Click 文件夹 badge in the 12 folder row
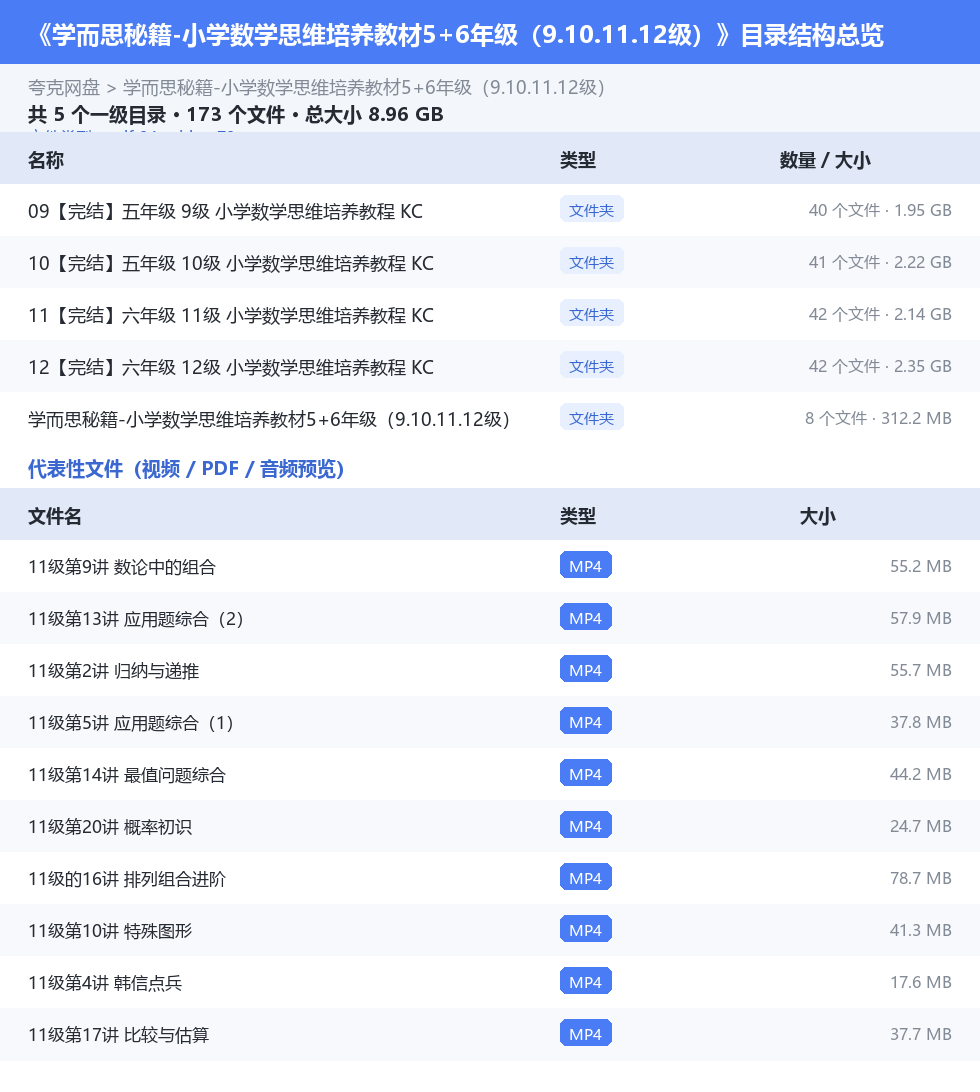Screen dimensions: 980x1092 click(x=591, y=366)
